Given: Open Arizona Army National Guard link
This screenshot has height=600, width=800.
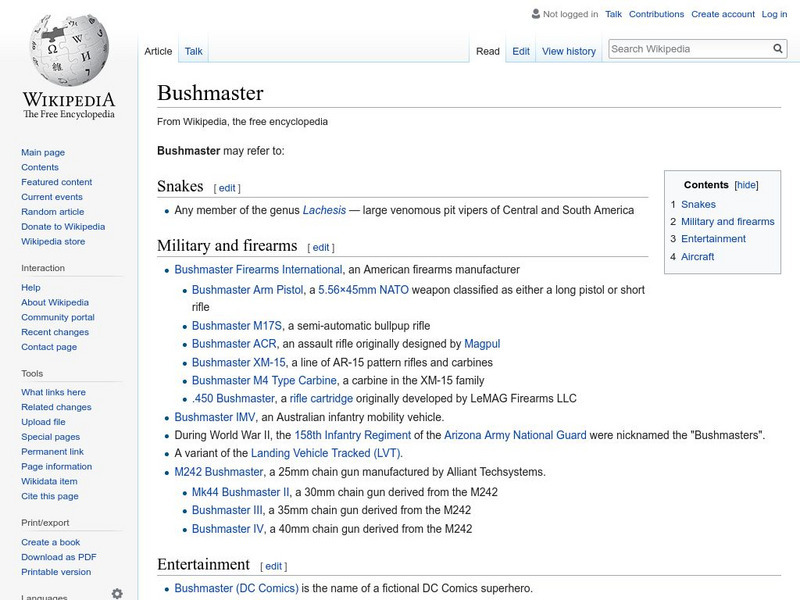Looking at the screenshot, I should (x=515, y=435).
